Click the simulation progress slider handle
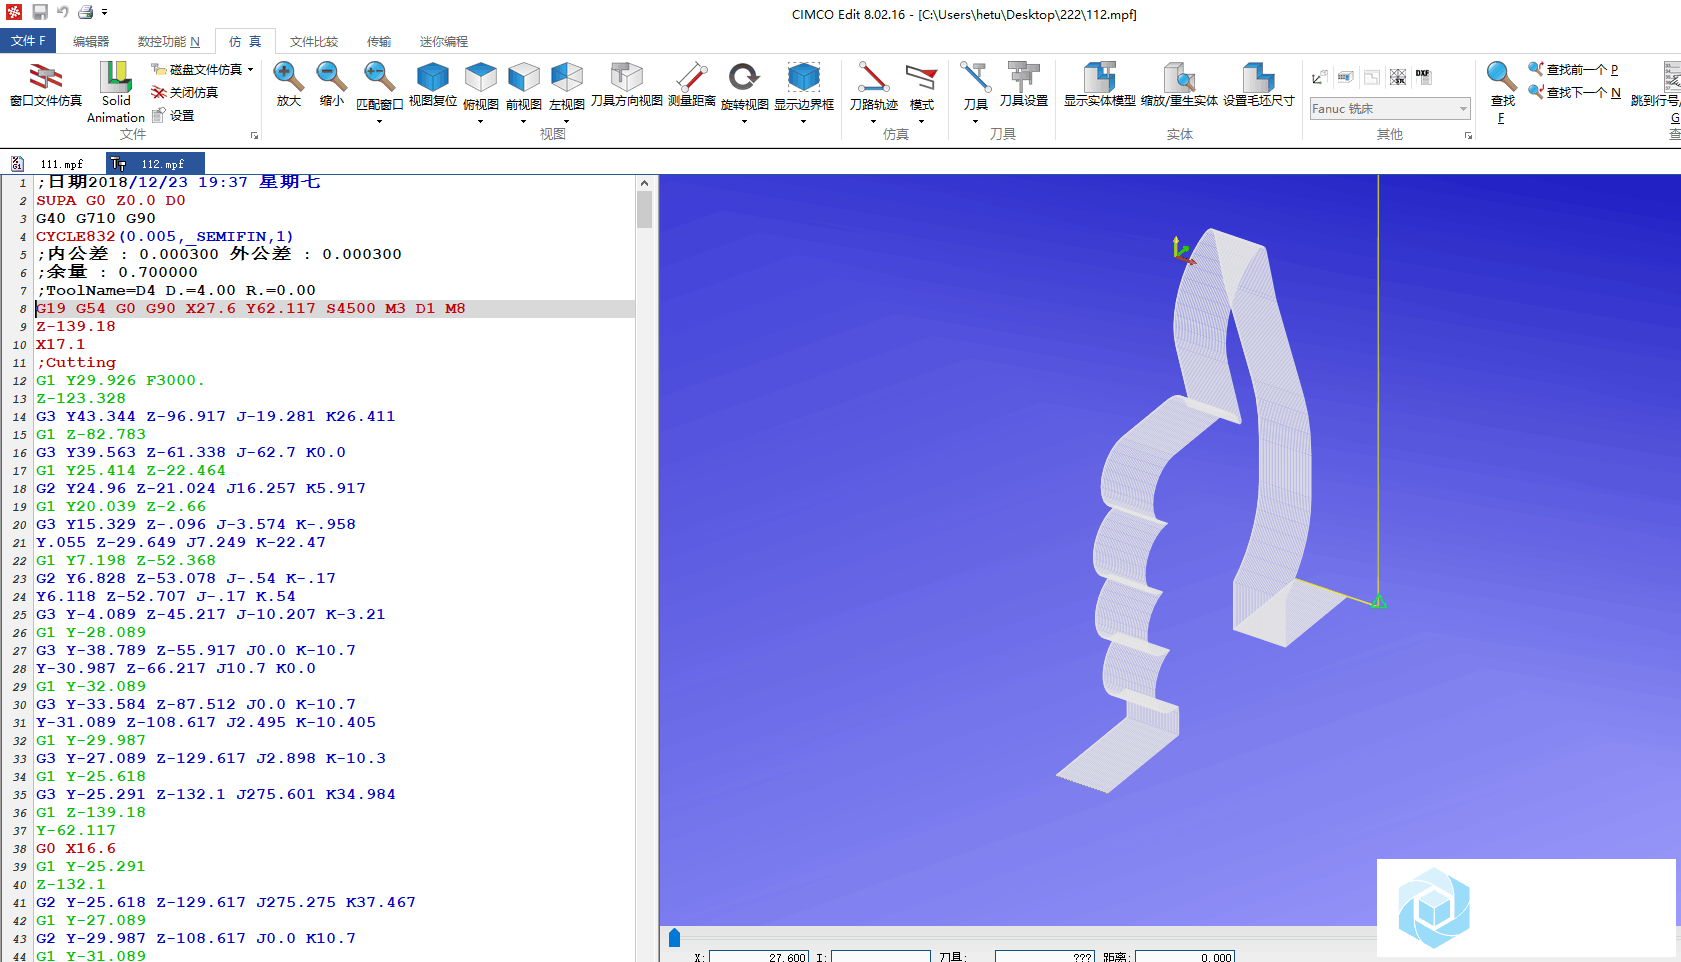This screenshot has height=962, width=1681. (x=674, y=937)
